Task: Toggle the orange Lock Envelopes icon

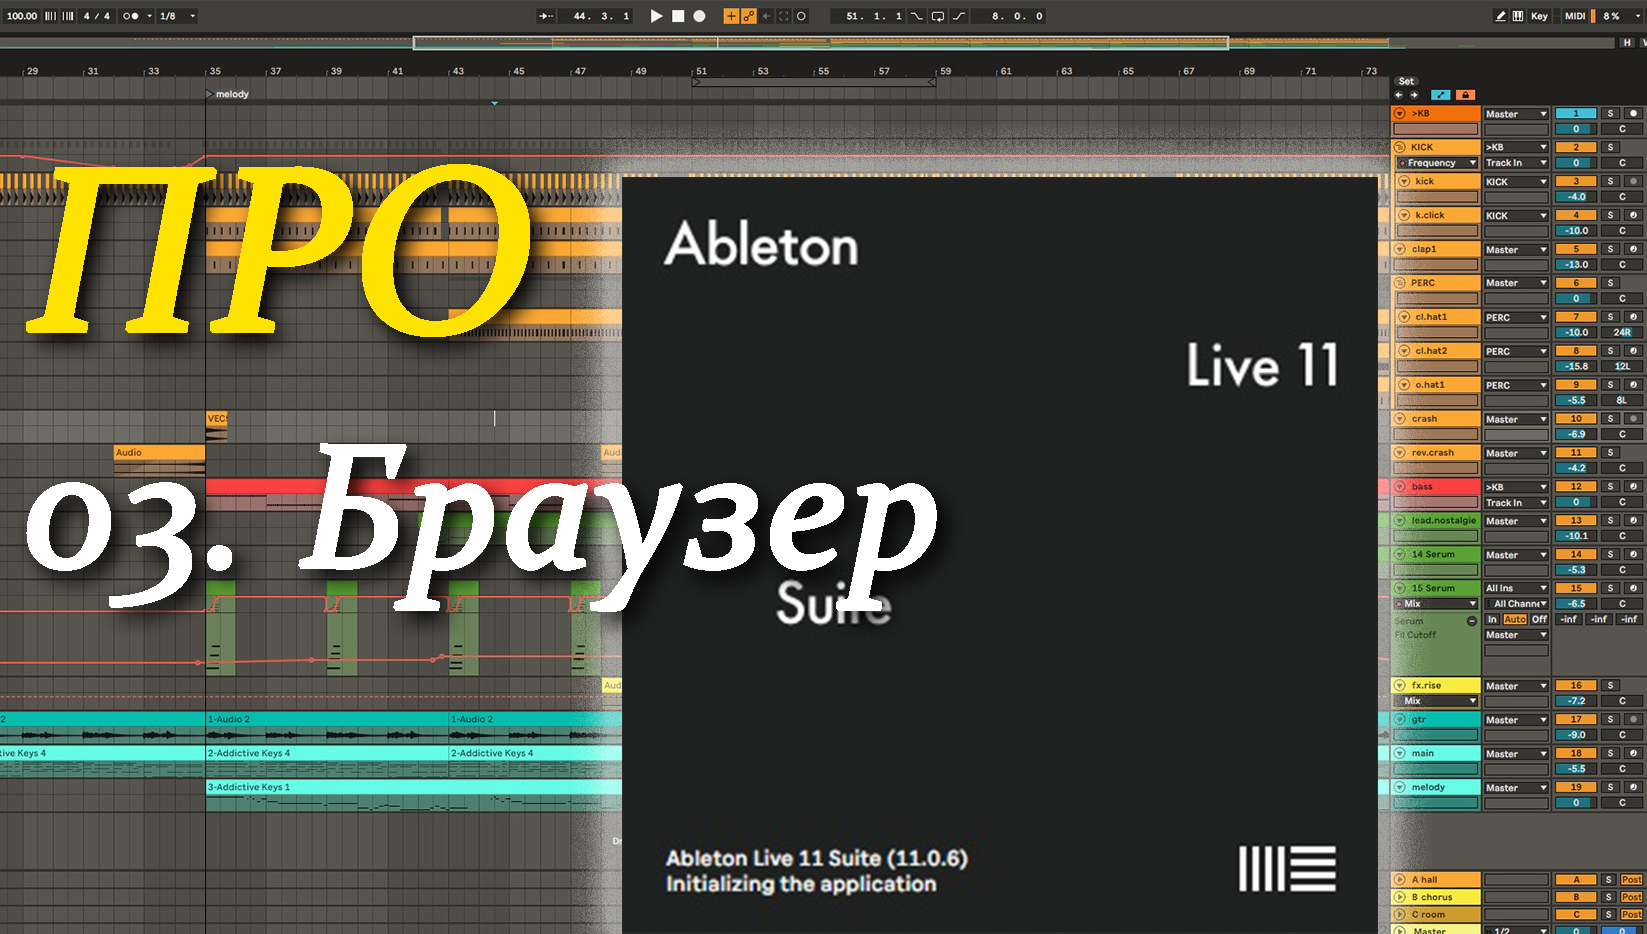Action: [1465, 95]
